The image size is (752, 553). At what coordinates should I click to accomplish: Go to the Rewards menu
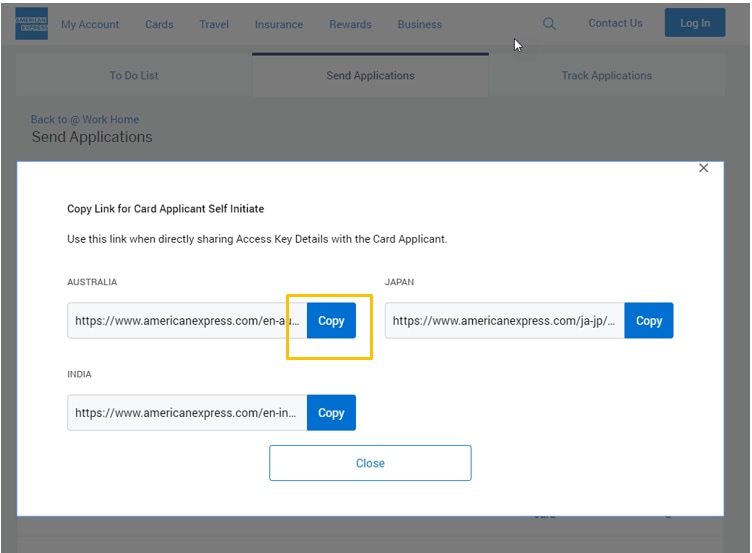(x=350, y=25)
